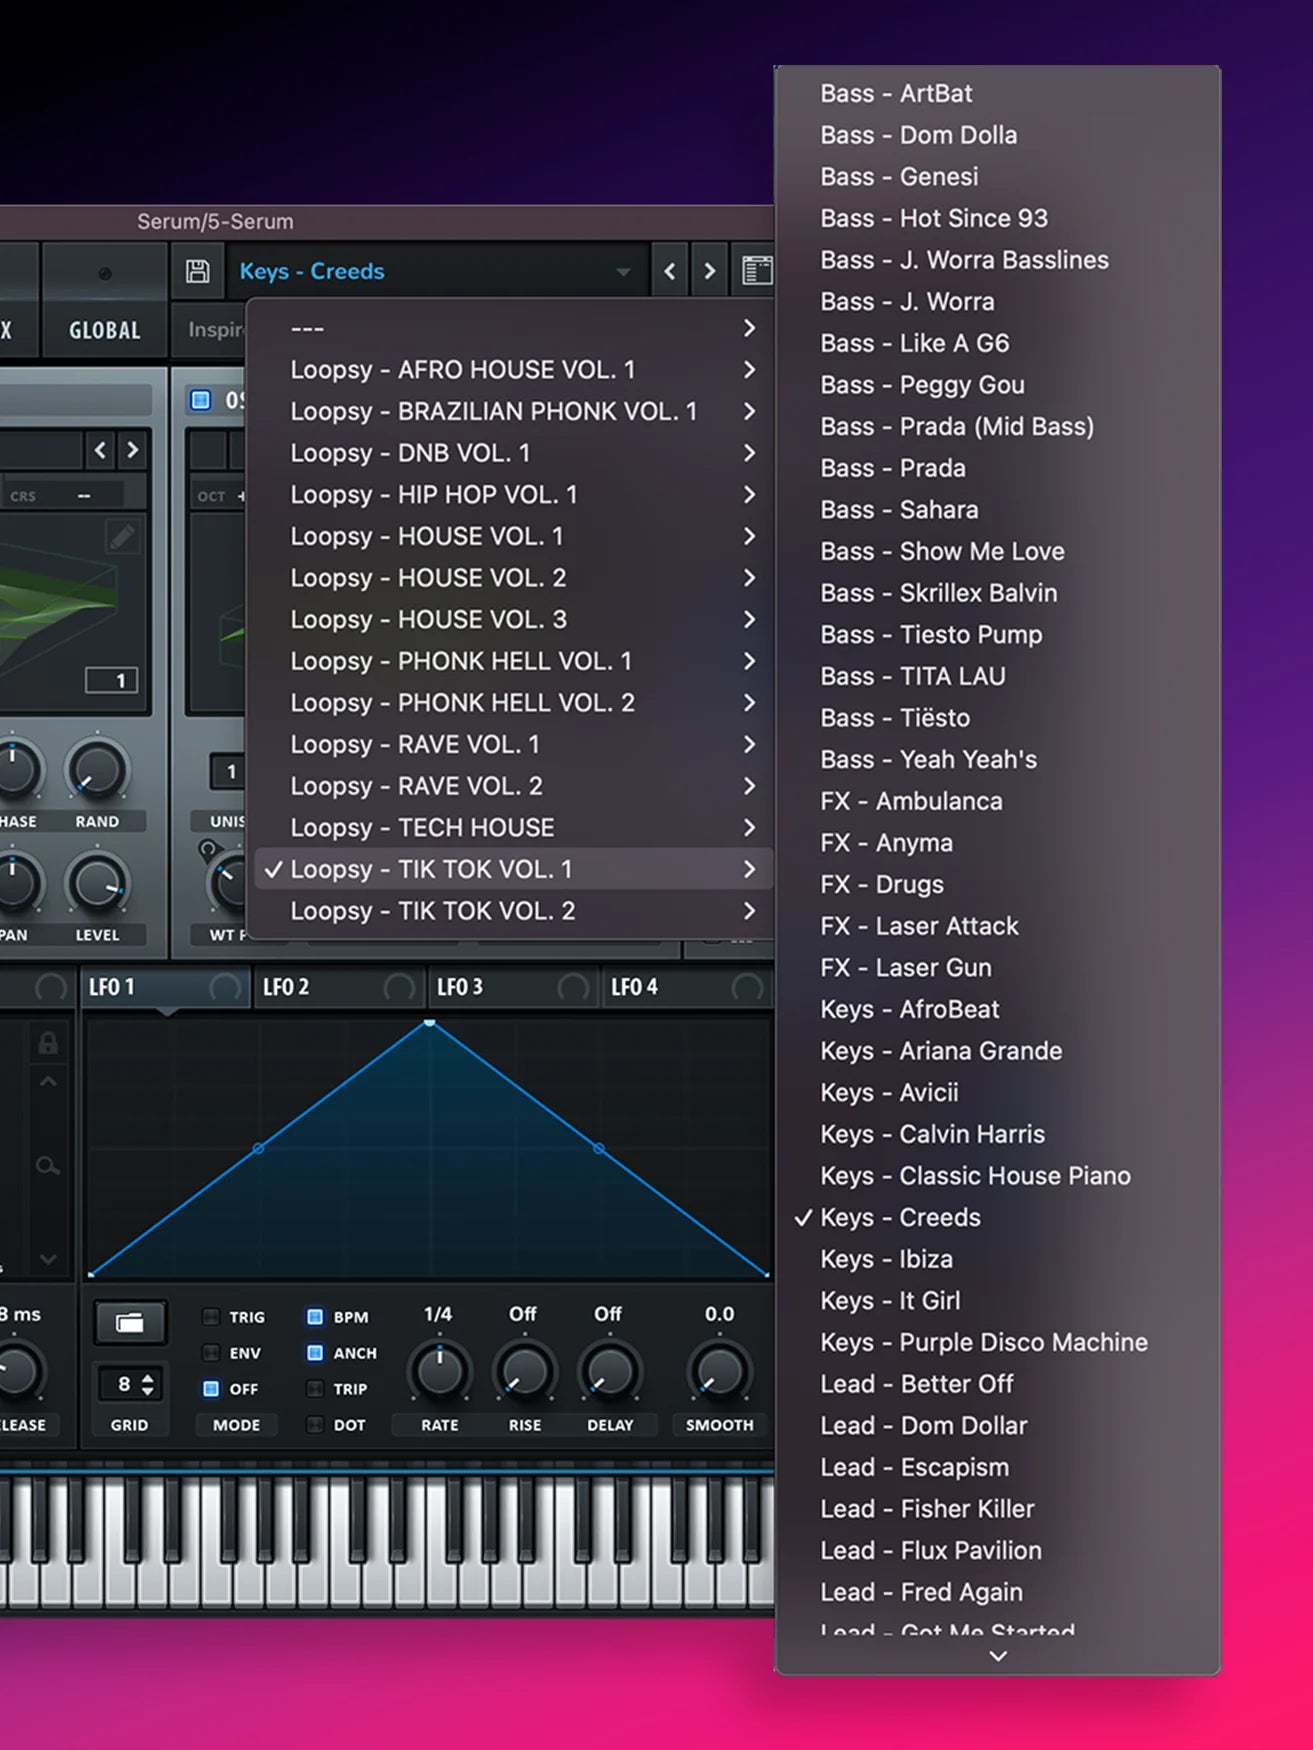This screenshot has width=1313, height=1750.
Task: Expand Loopsy - DNB VOL. 1 submenu
Action: tap(510, 453)
